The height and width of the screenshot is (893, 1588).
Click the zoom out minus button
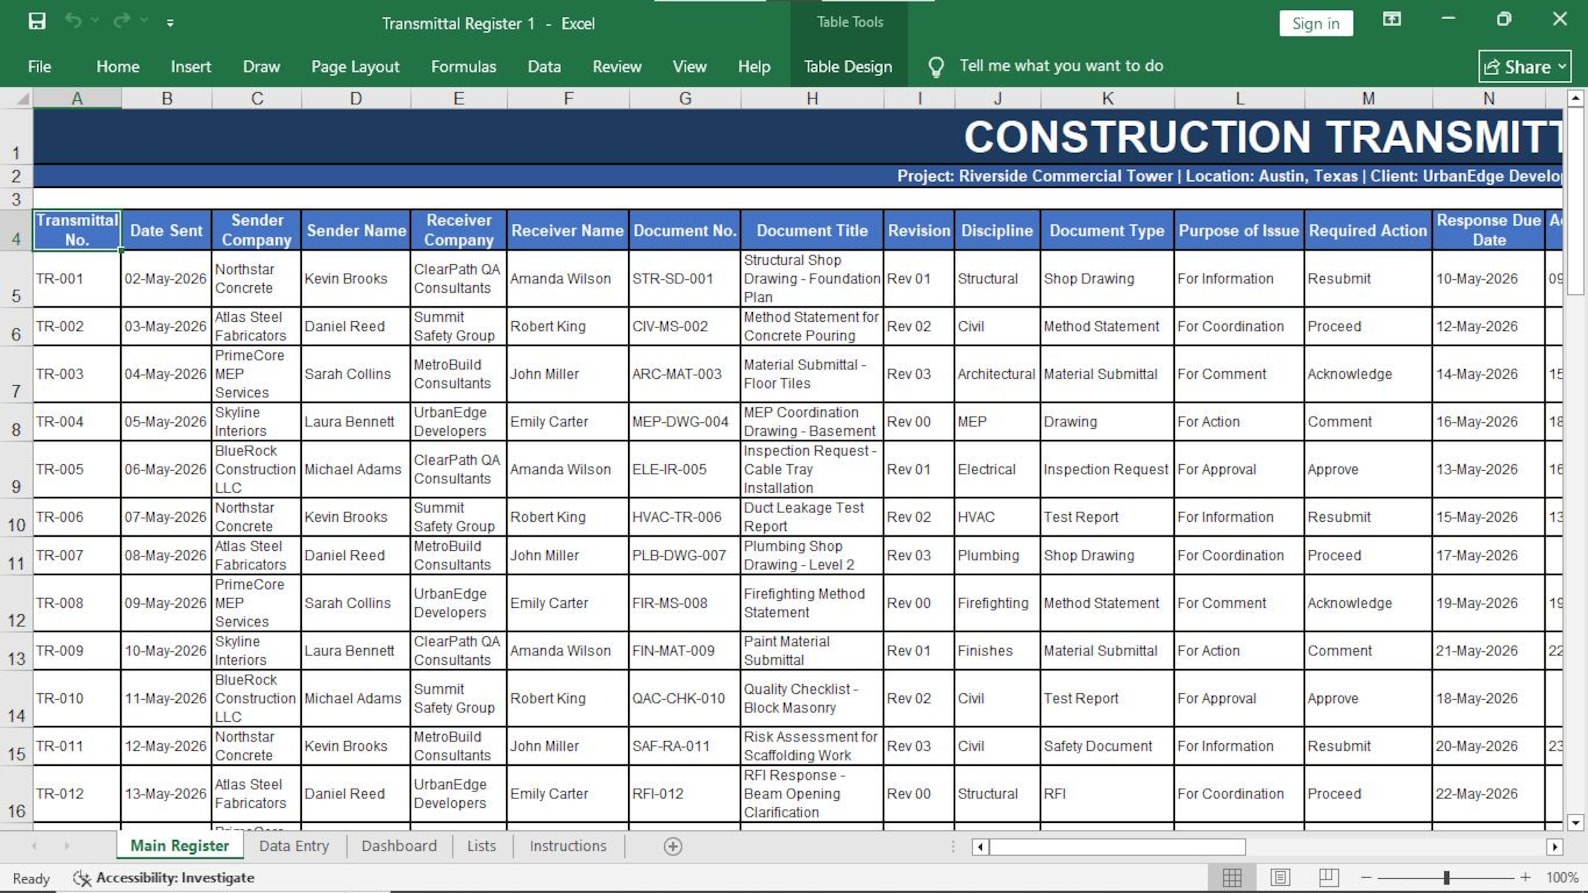[x=1366, y=878]
